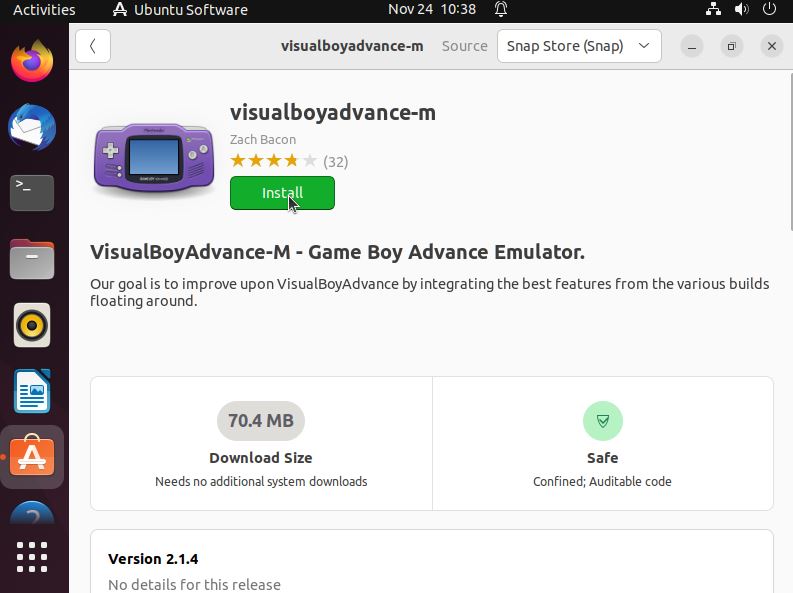Click 'No details for this release' text
The image size is (793, 593).
coord(194,585)
